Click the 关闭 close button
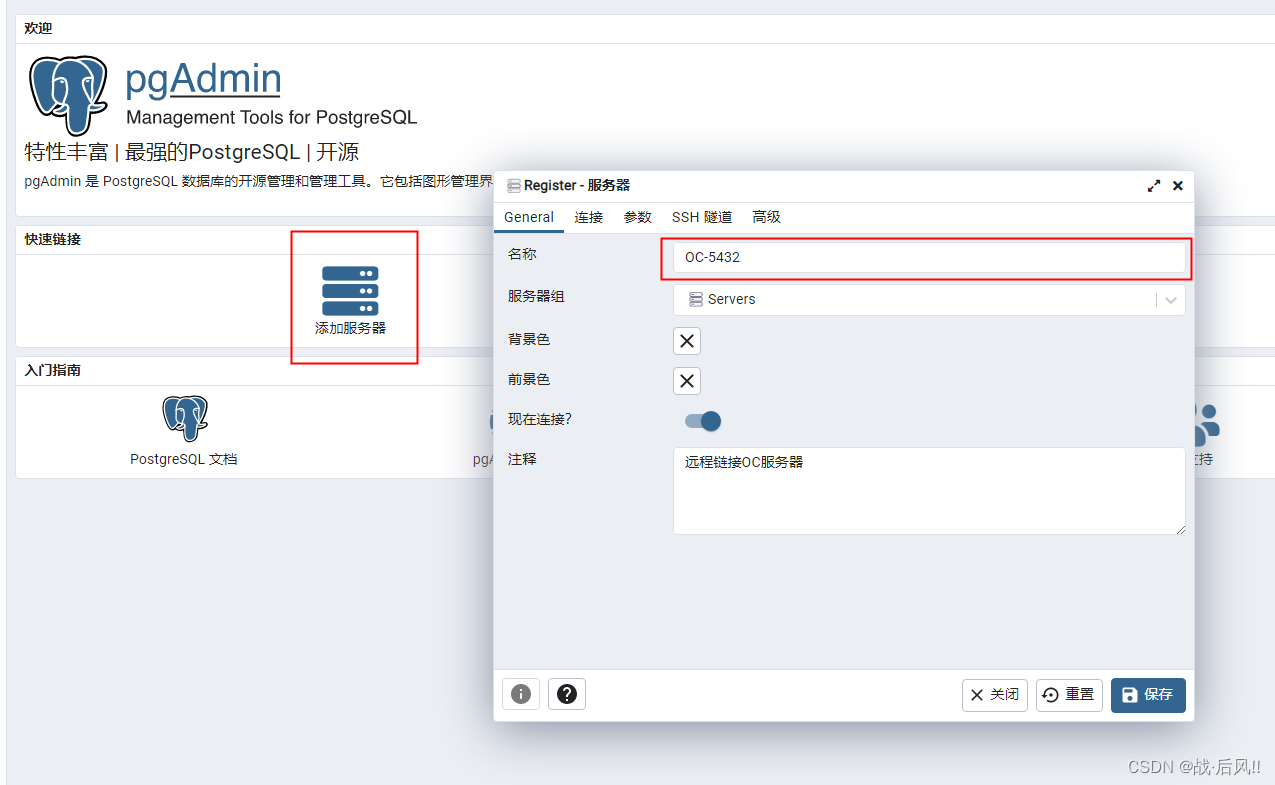The width and height of the screenshot is (1275, 785). (x=995, y=695)
